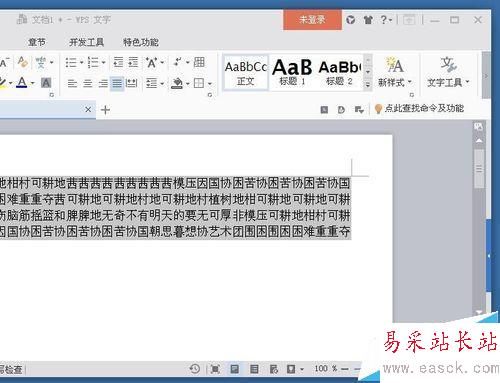
Task: Click the text highlight color icon
Action: tap(3, 83)
